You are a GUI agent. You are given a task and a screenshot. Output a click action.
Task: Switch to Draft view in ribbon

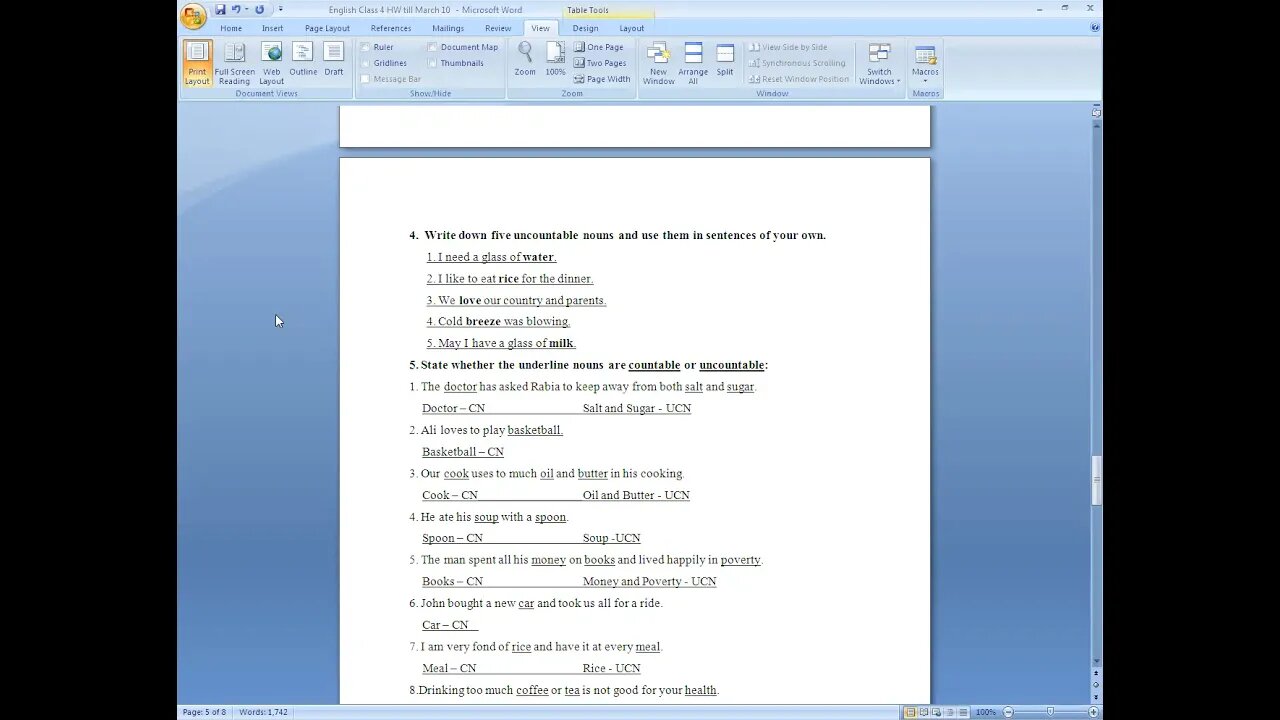334,59
